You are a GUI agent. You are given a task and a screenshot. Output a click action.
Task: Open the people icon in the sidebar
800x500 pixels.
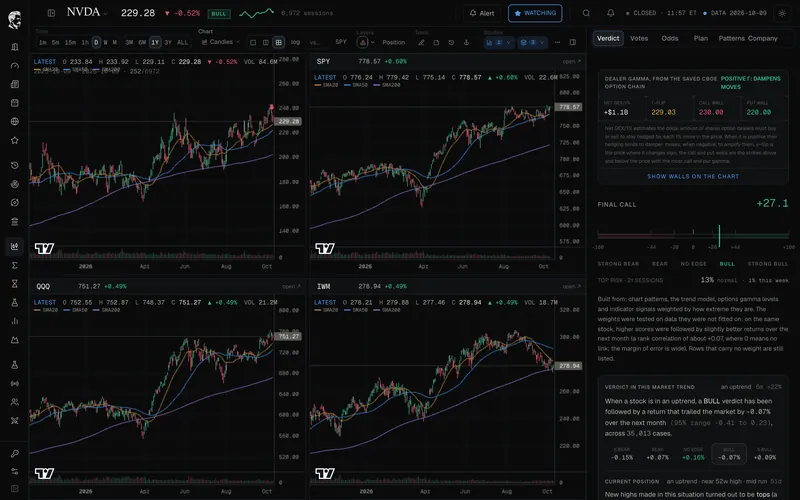pyautogui.click(x=15, y=402)
